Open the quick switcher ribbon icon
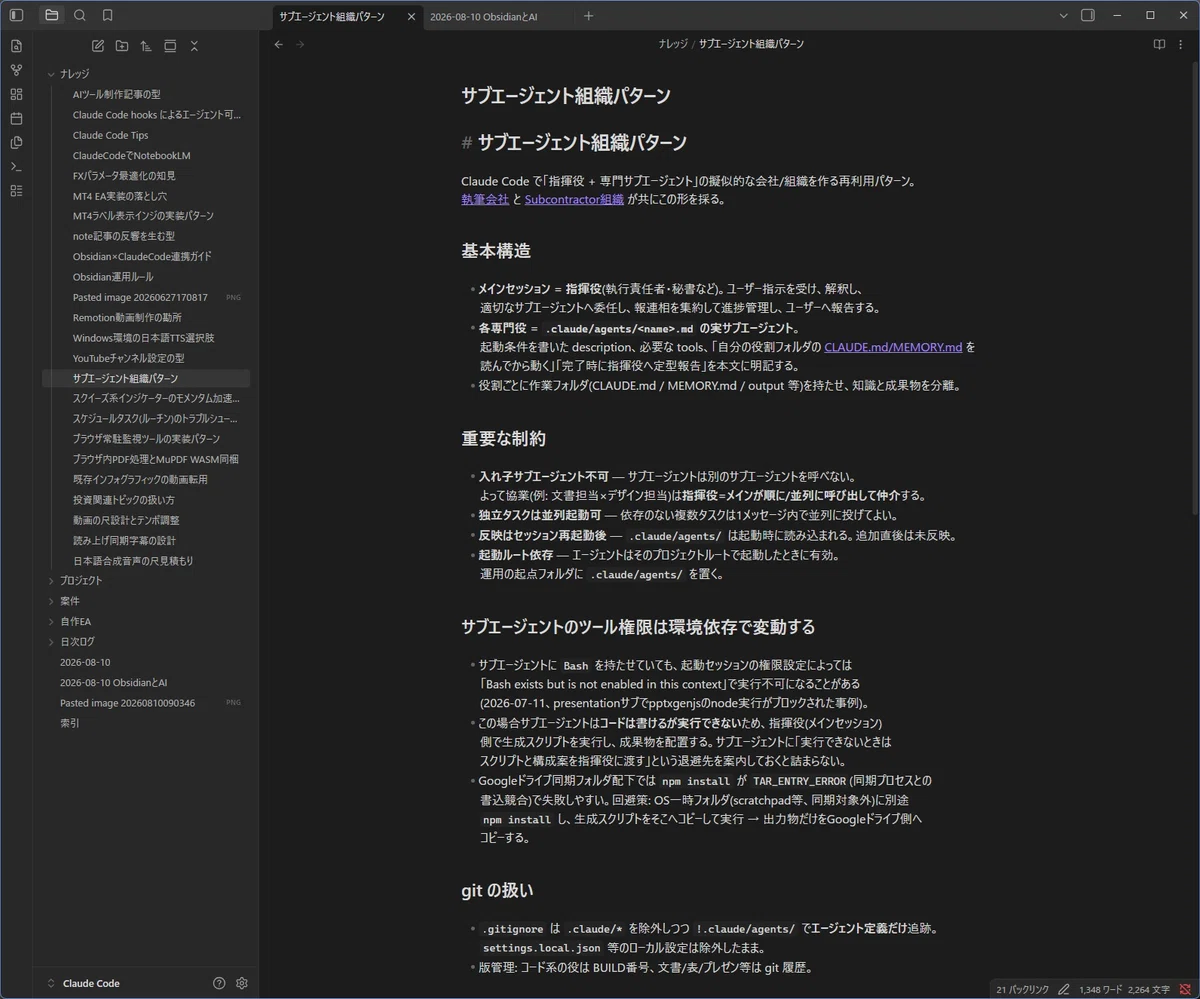This screenshot has height=999, width=1200. click(16, 46)
